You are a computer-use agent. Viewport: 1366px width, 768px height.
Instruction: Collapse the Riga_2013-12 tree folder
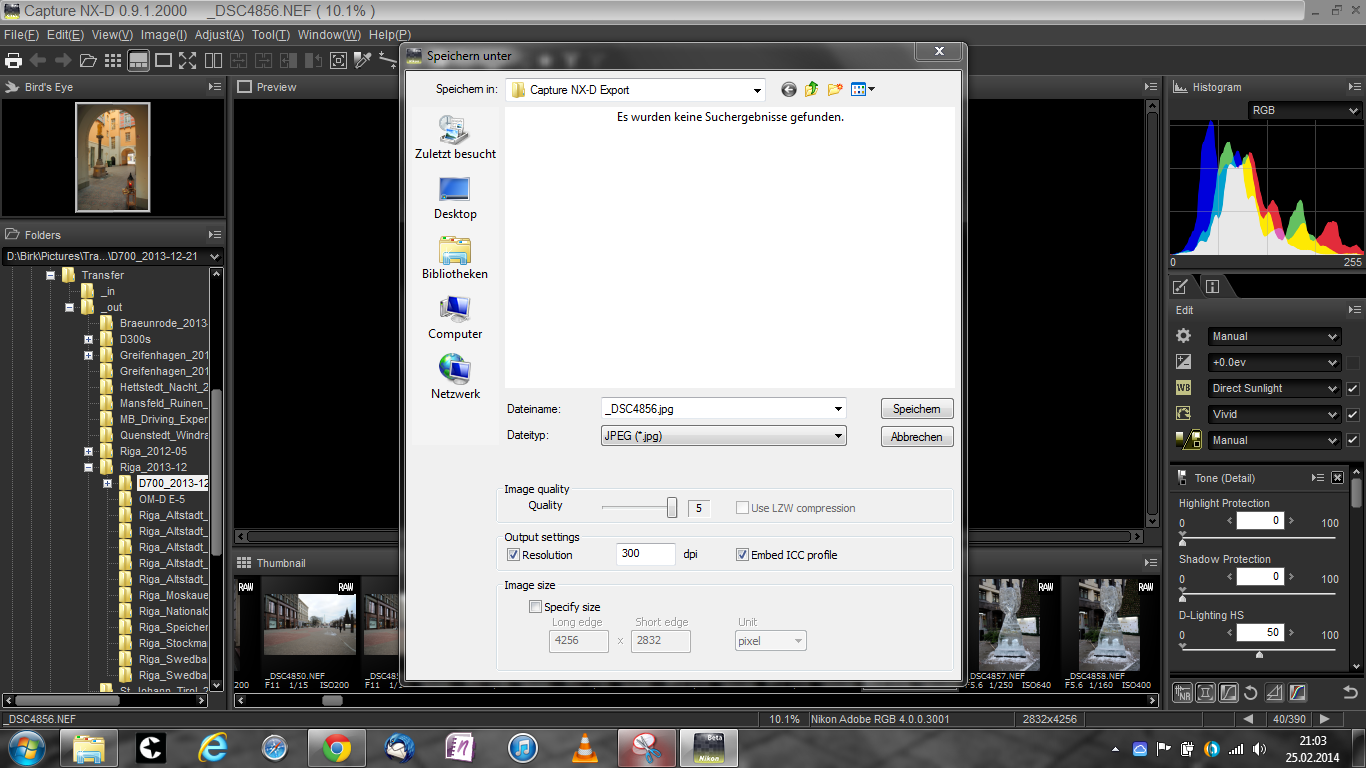pos(88,467)
